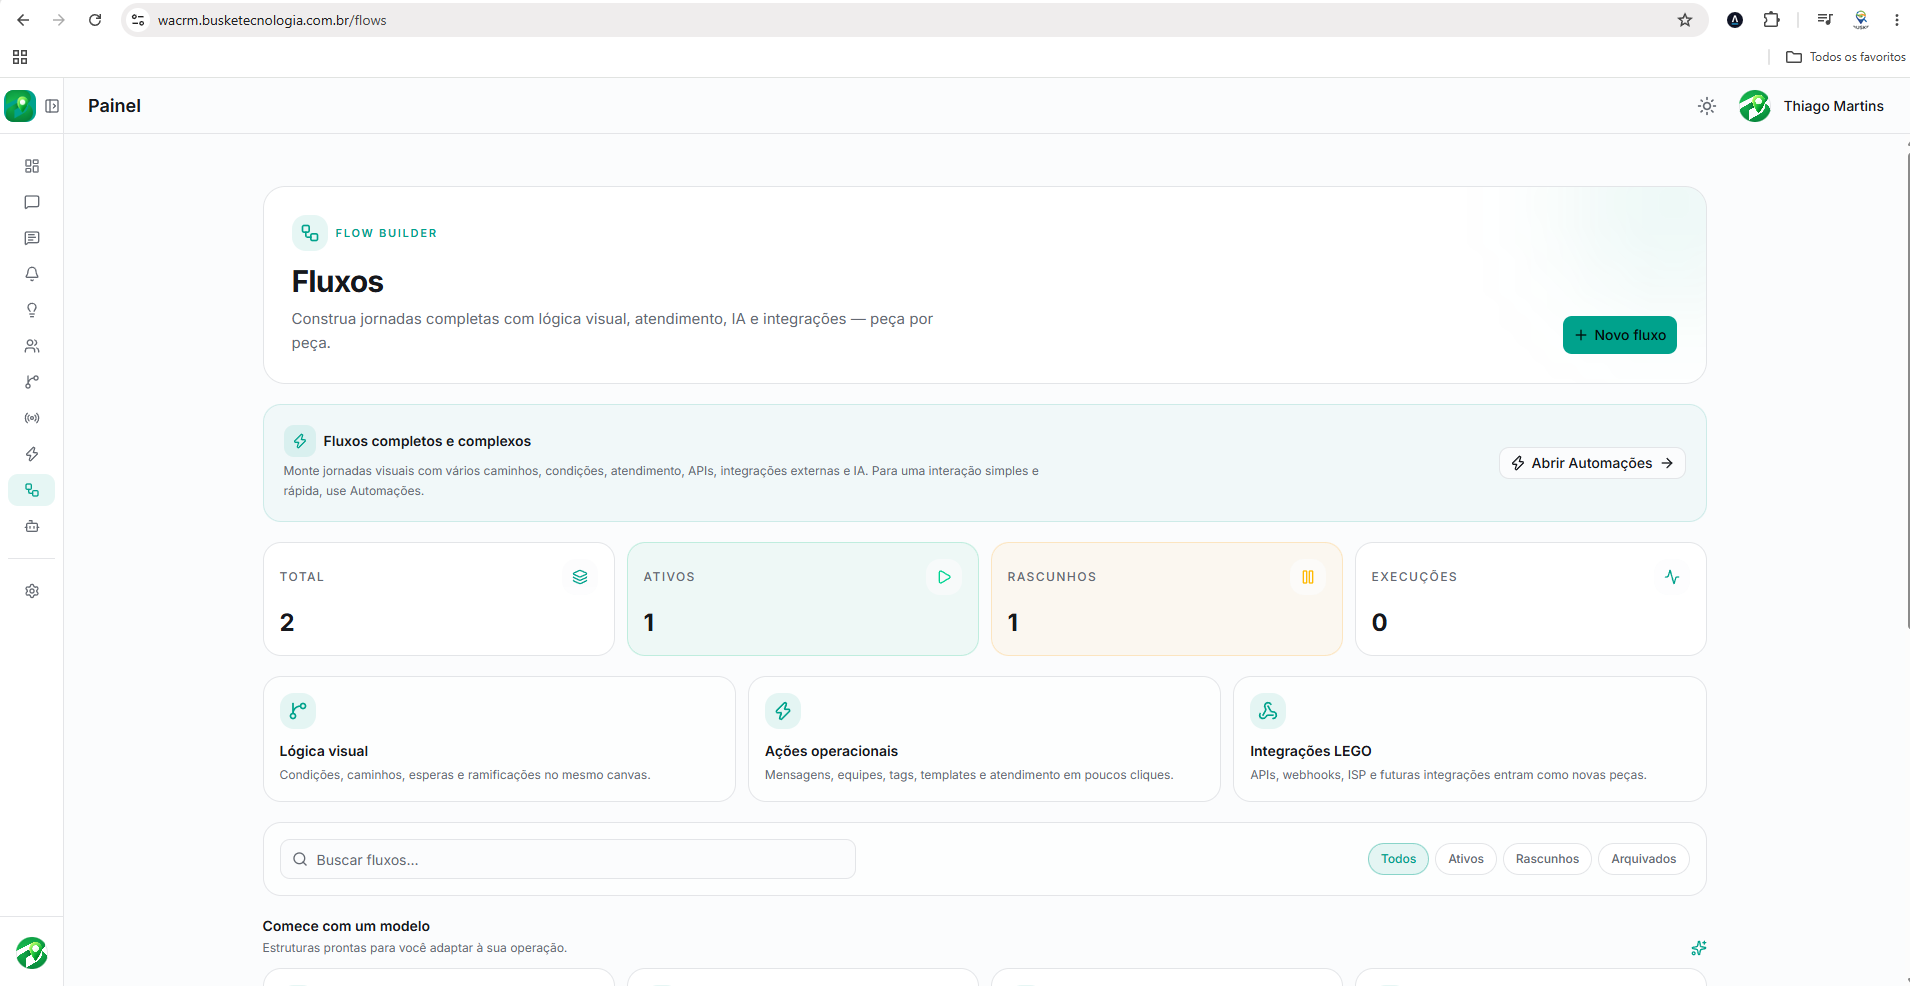
Task: Click the Ações operacionais feature card
Action: [984, 739]
